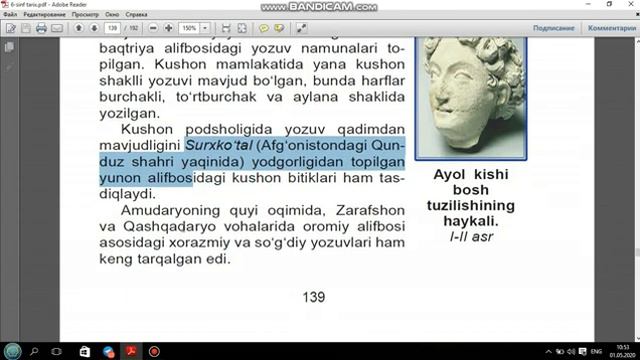Screen dimensions: 640x360
Task: Zoom in with the plus button
Action: [169, 28]
